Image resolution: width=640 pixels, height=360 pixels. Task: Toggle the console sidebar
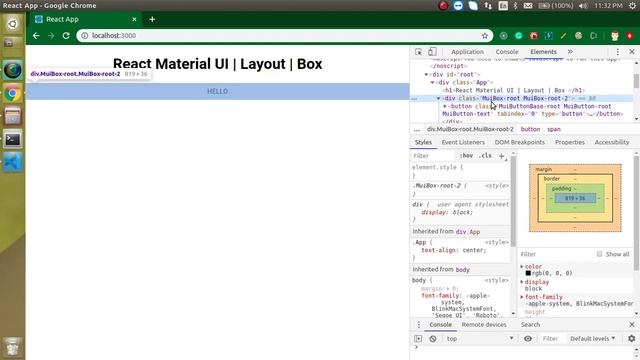pyautogui.click(x=418, y=339)
